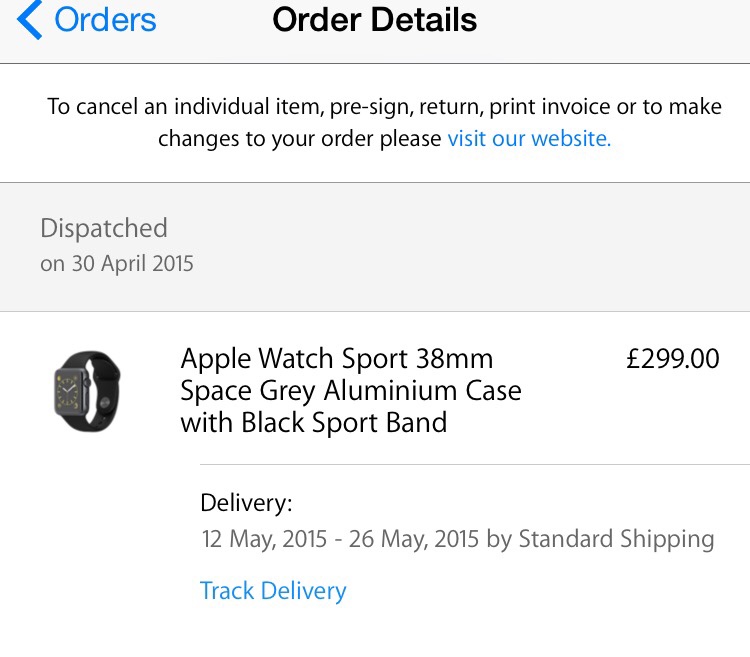This screenshot has height=657, width=750.
Task: Tap the word 'by' before Standard Shipping
Action: coord(499,540)
